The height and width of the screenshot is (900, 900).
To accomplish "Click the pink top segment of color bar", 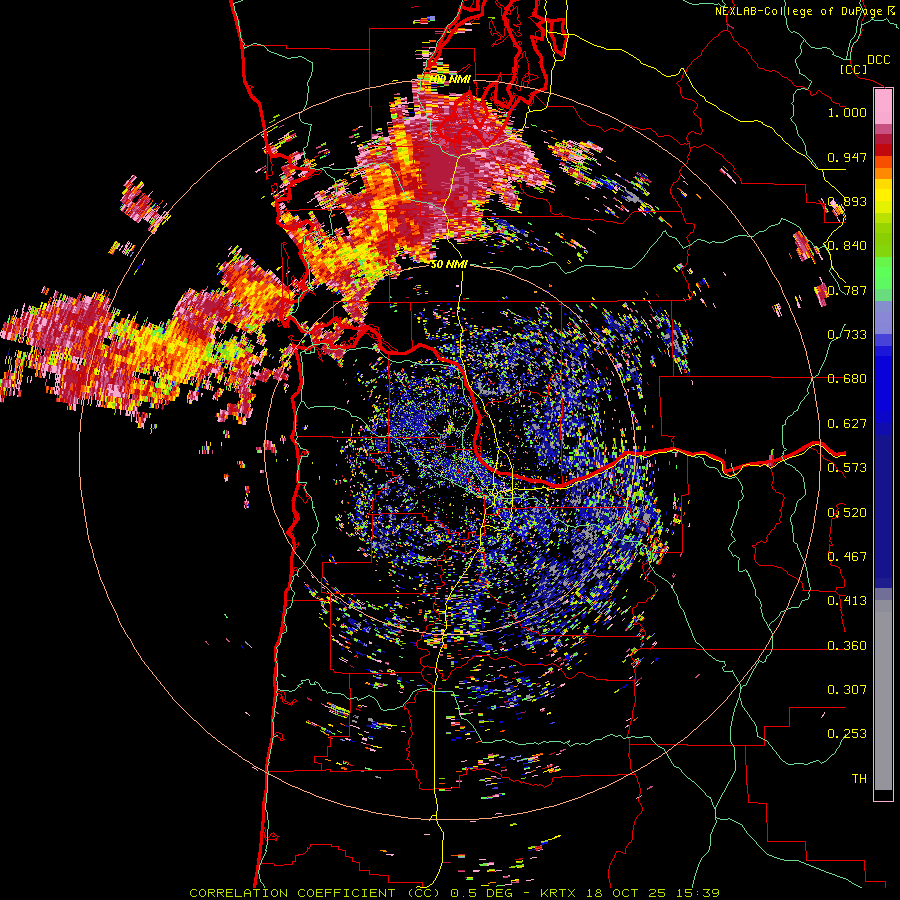I will (x=883, y=107).
